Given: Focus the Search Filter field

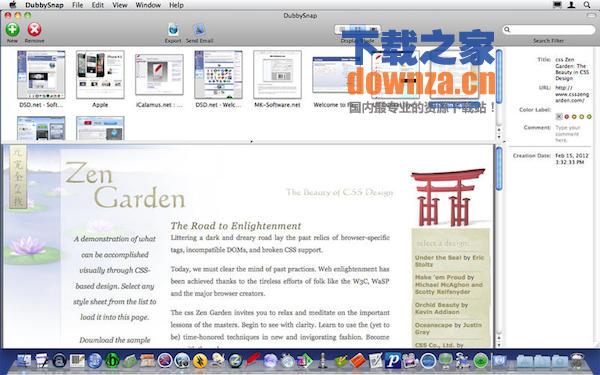Looking at the screenshot, I should click(549, 30).
